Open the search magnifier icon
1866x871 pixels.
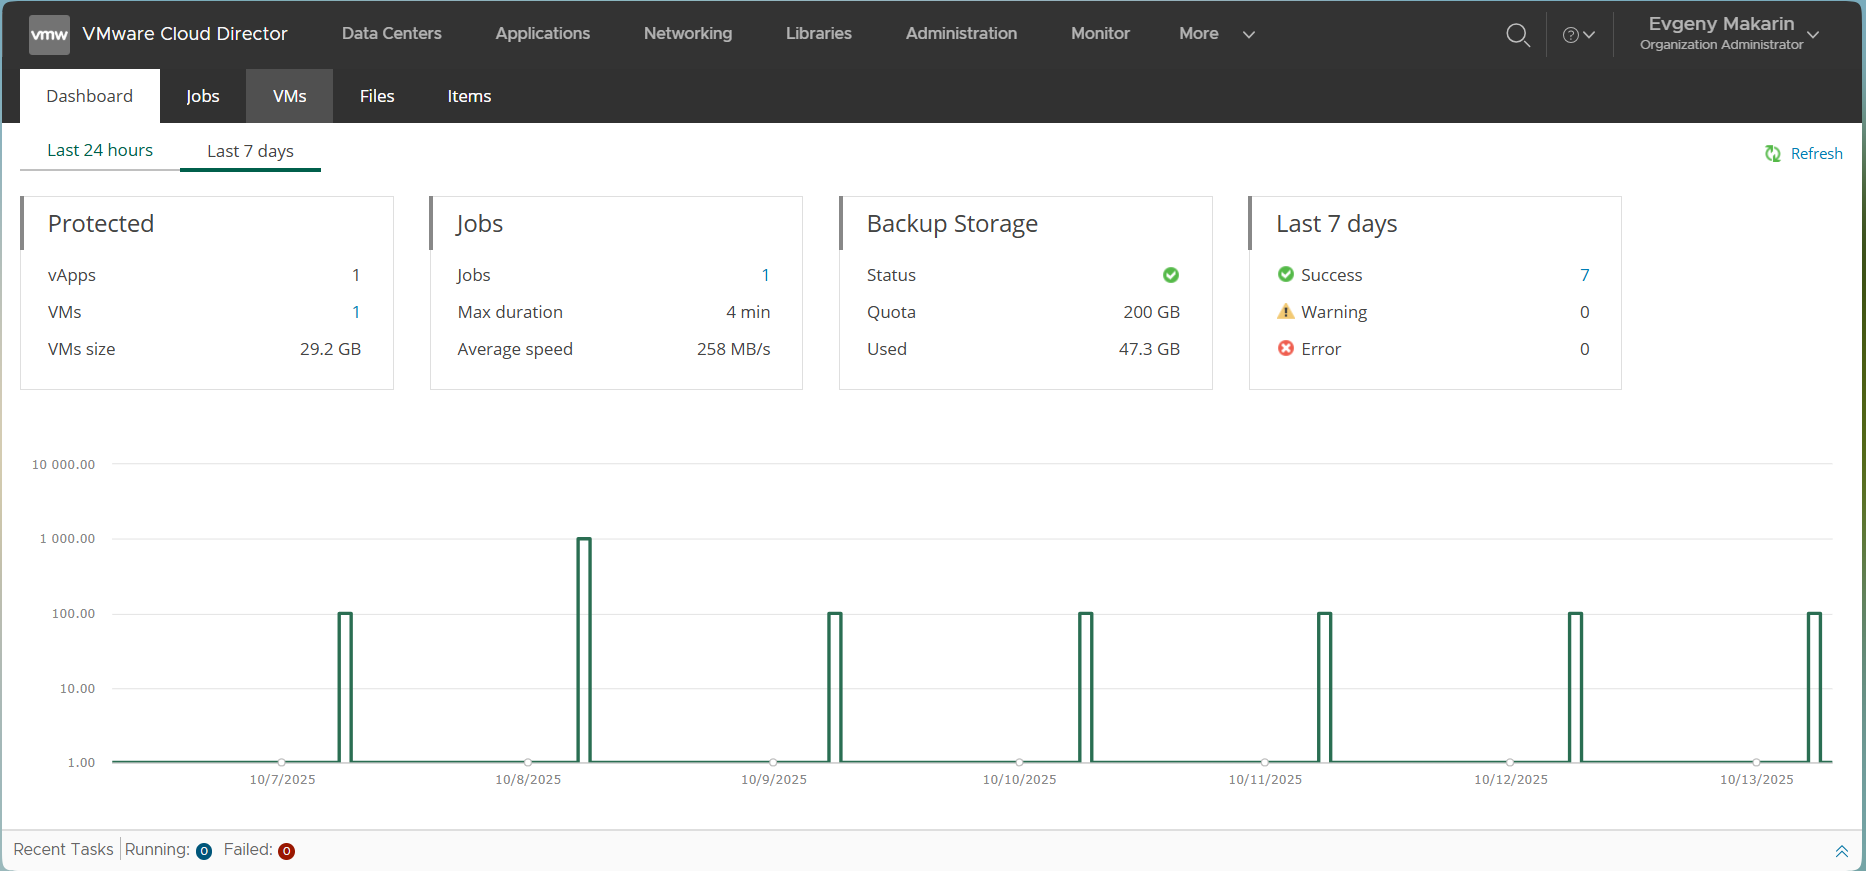1517,35
